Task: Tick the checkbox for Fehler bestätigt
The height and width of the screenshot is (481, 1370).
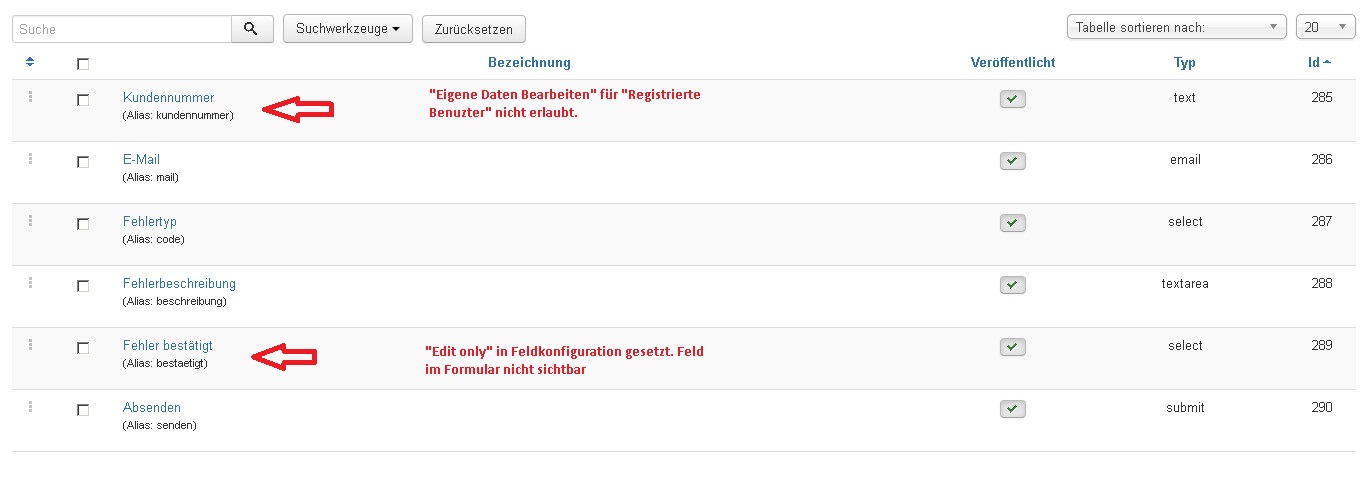Action: click(x=83, y=348)
